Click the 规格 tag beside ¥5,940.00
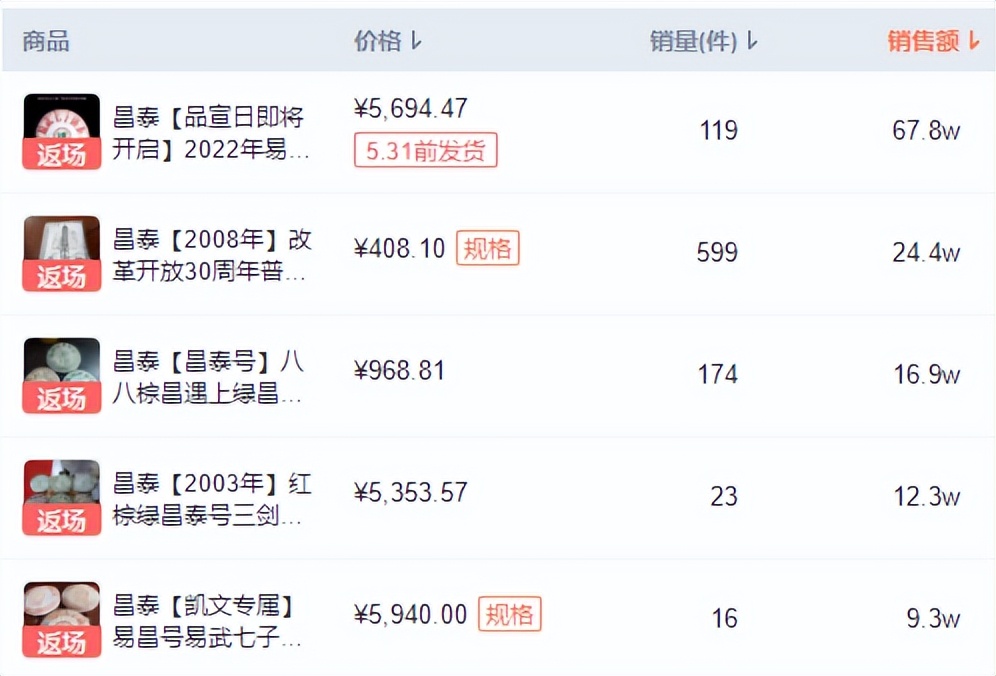 [x=509, y=614]
